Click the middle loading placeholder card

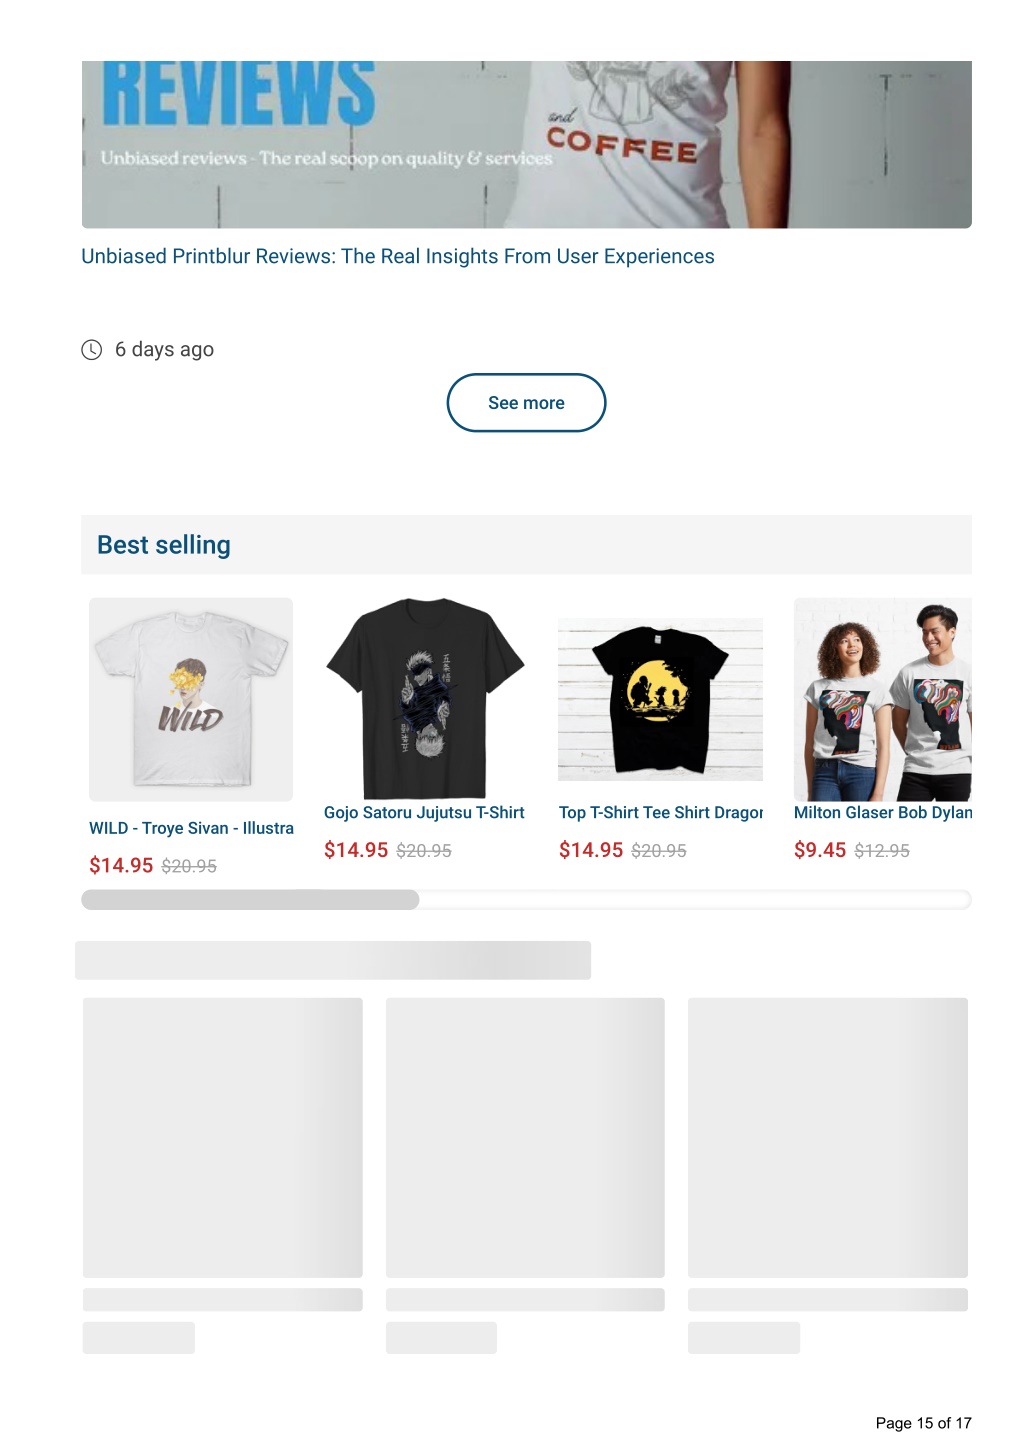click(x=525, y=1137)
